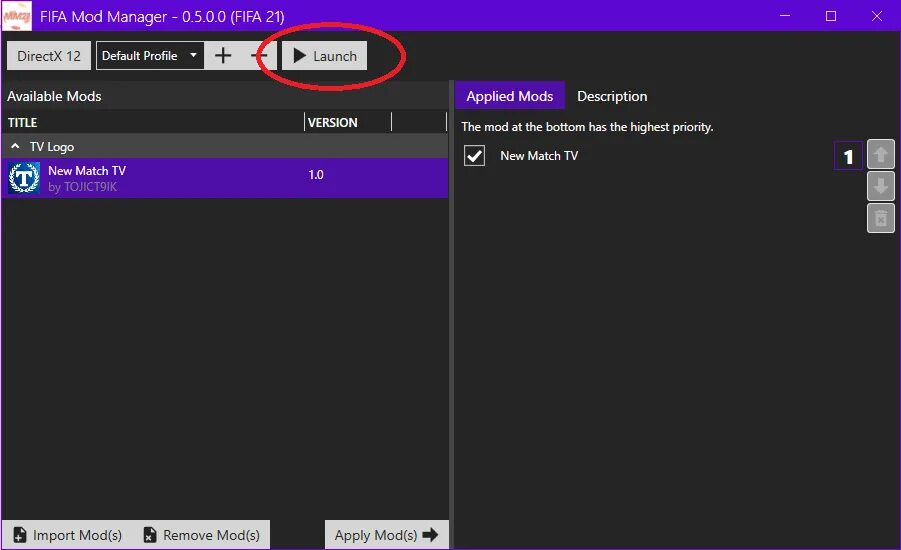Click Remove Mod(s) button
This screenshot has width=901, height=550.
tap(202, 535)
